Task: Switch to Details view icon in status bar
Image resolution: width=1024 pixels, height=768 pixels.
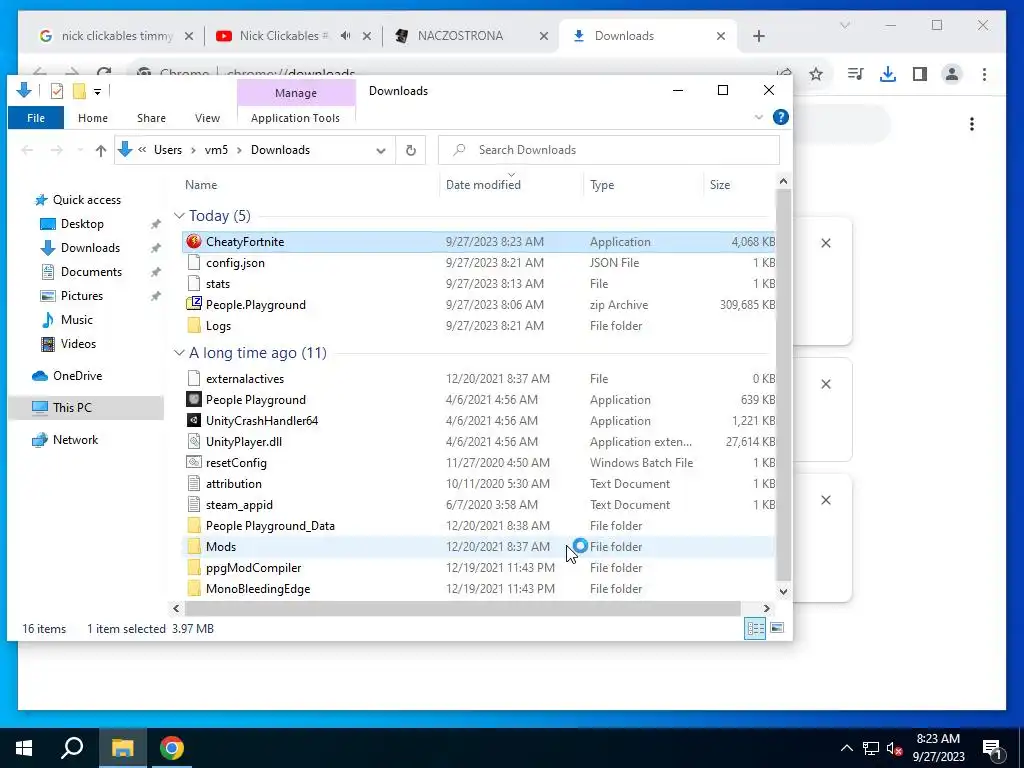Action: 755,628
